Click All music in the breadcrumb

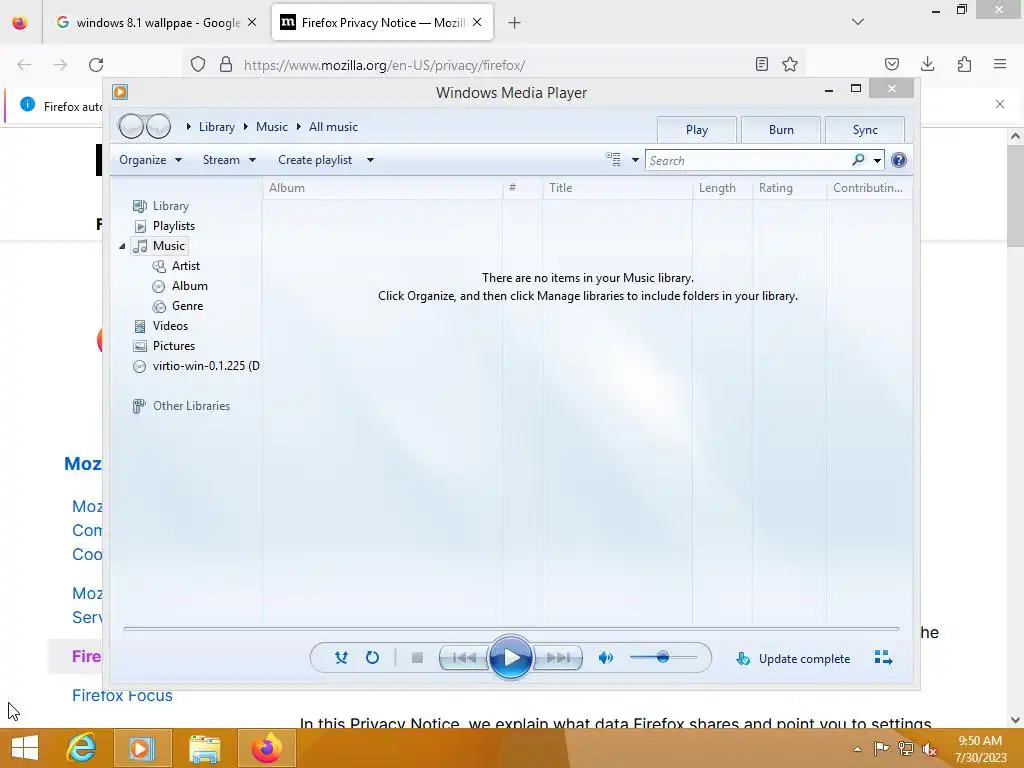(x=333, y=127)
